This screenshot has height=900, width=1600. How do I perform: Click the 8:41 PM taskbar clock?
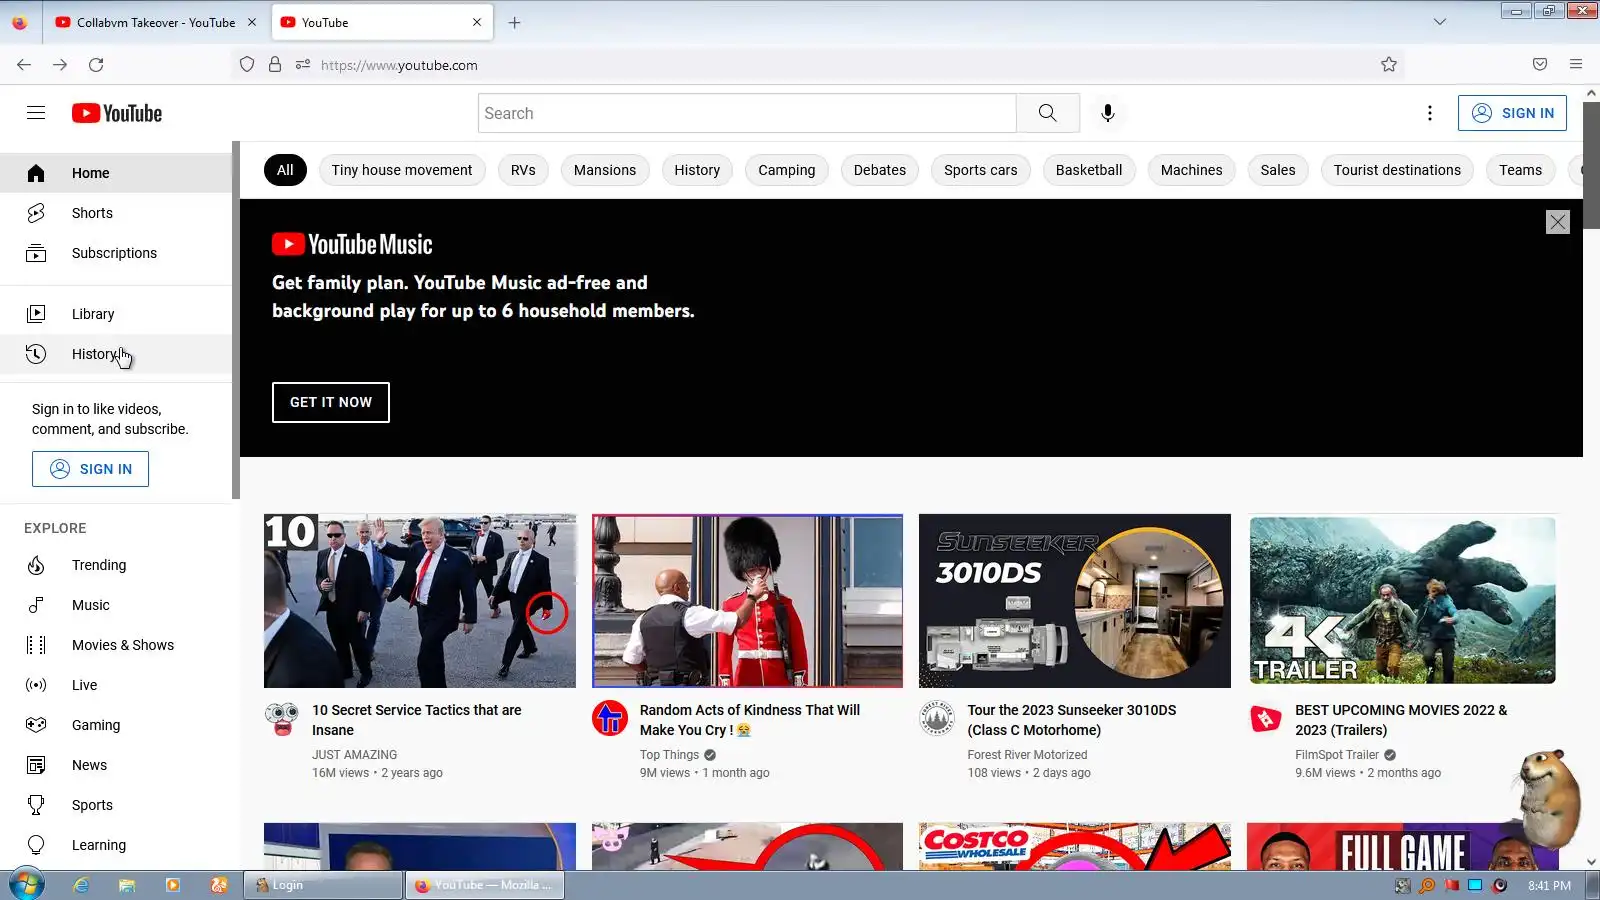coord(1549,885)
